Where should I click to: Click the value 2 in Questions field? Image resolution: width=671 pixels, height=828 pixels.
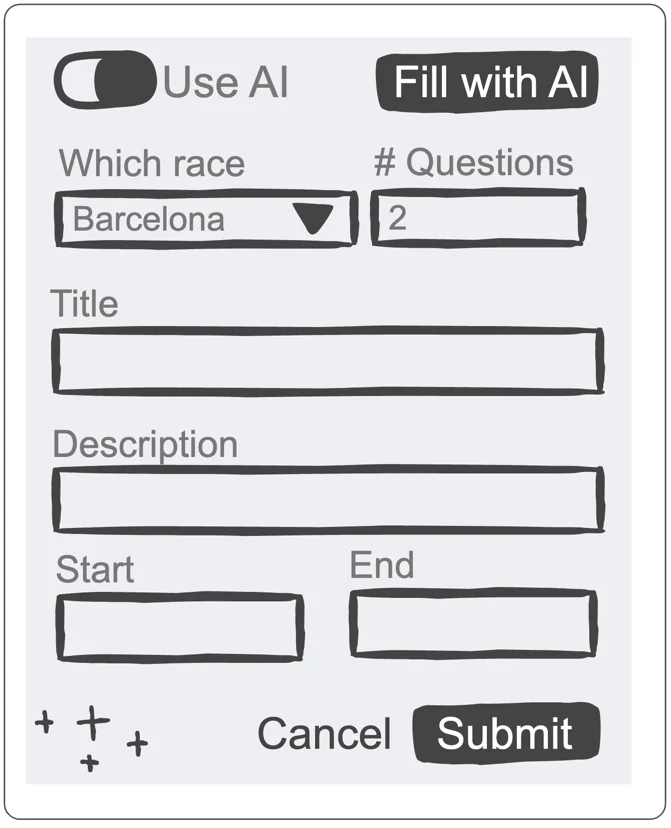pyautogui.click(x=397, y=217)
